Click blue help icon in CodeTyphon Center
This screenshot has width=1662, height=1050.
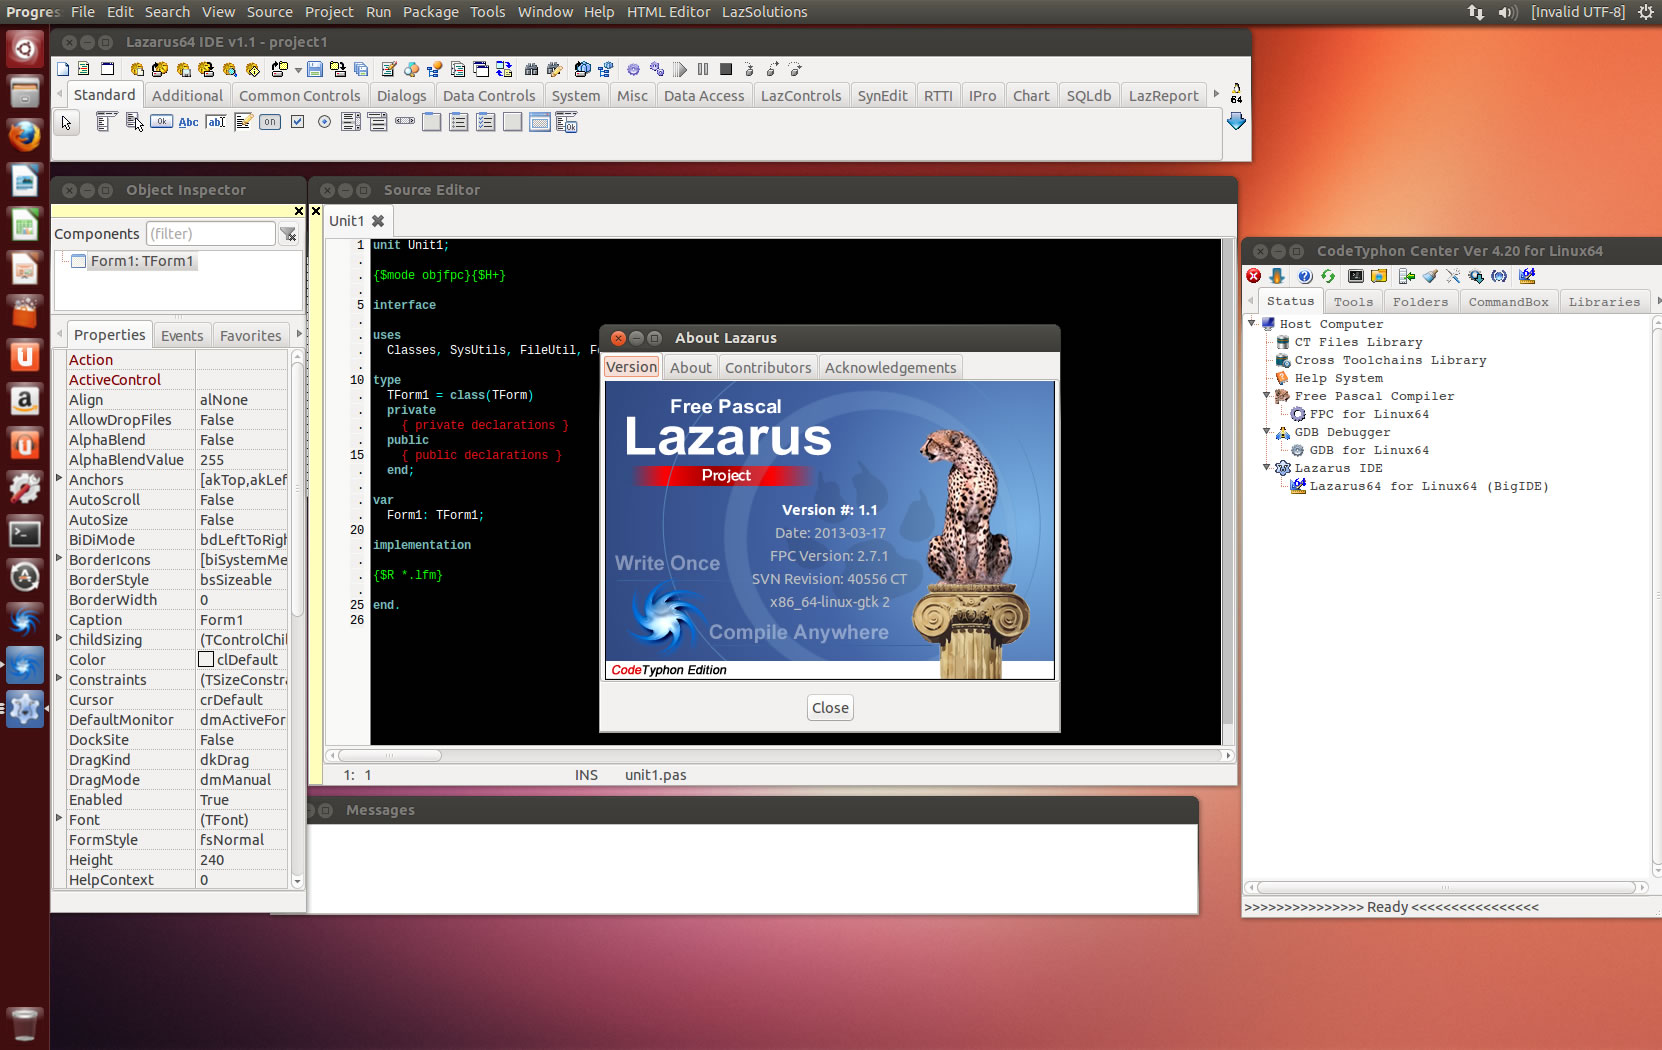[x=1305, y=276]
